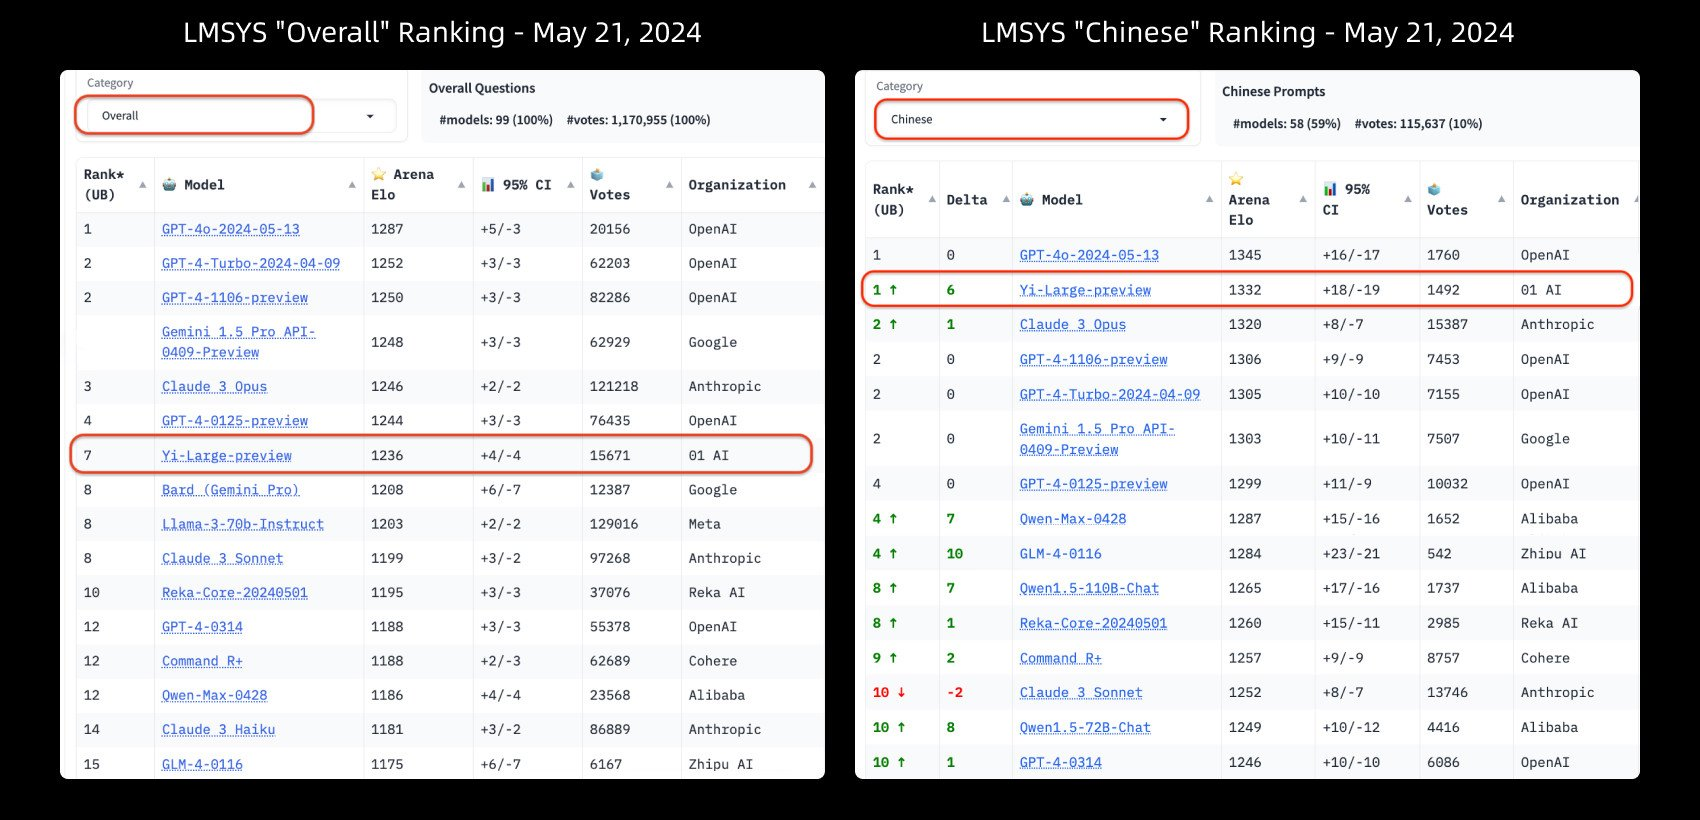Click dropdown arrow beside Overall category
This screenshot has height=820, width=1700.
click(370, 116)
